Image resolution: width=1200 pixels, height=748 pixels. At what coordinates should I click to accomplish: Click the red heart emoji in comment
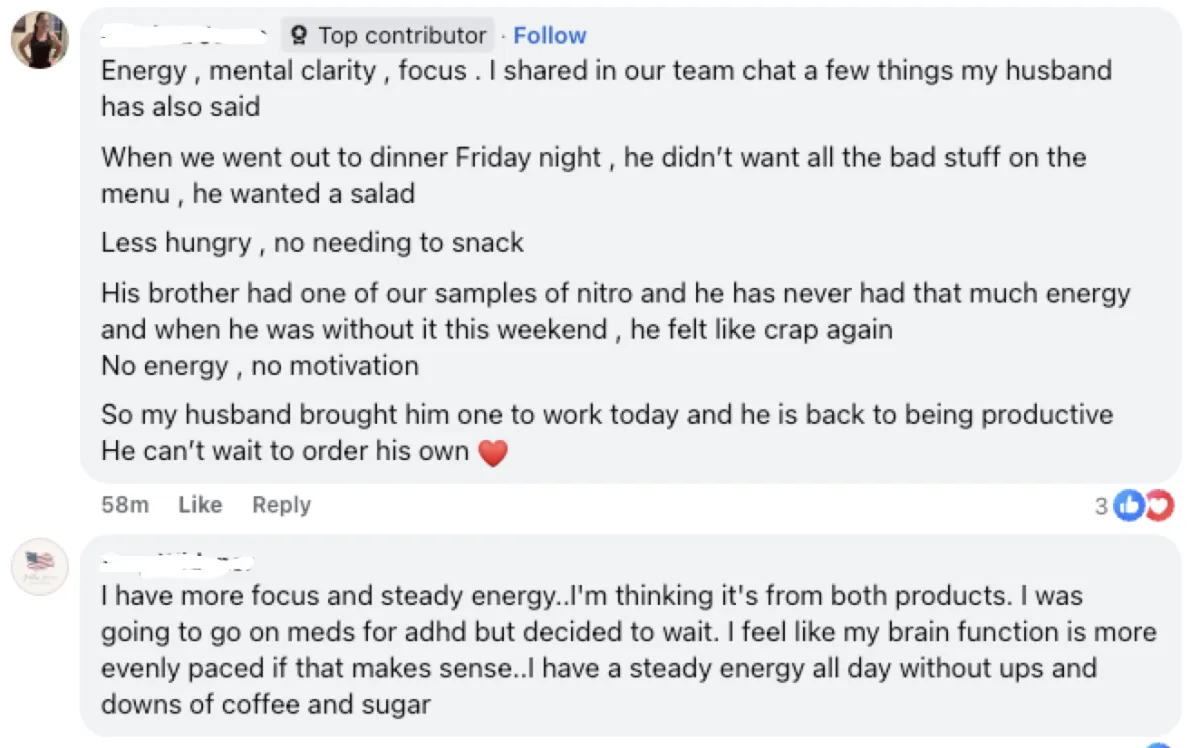tap(493, 453)
